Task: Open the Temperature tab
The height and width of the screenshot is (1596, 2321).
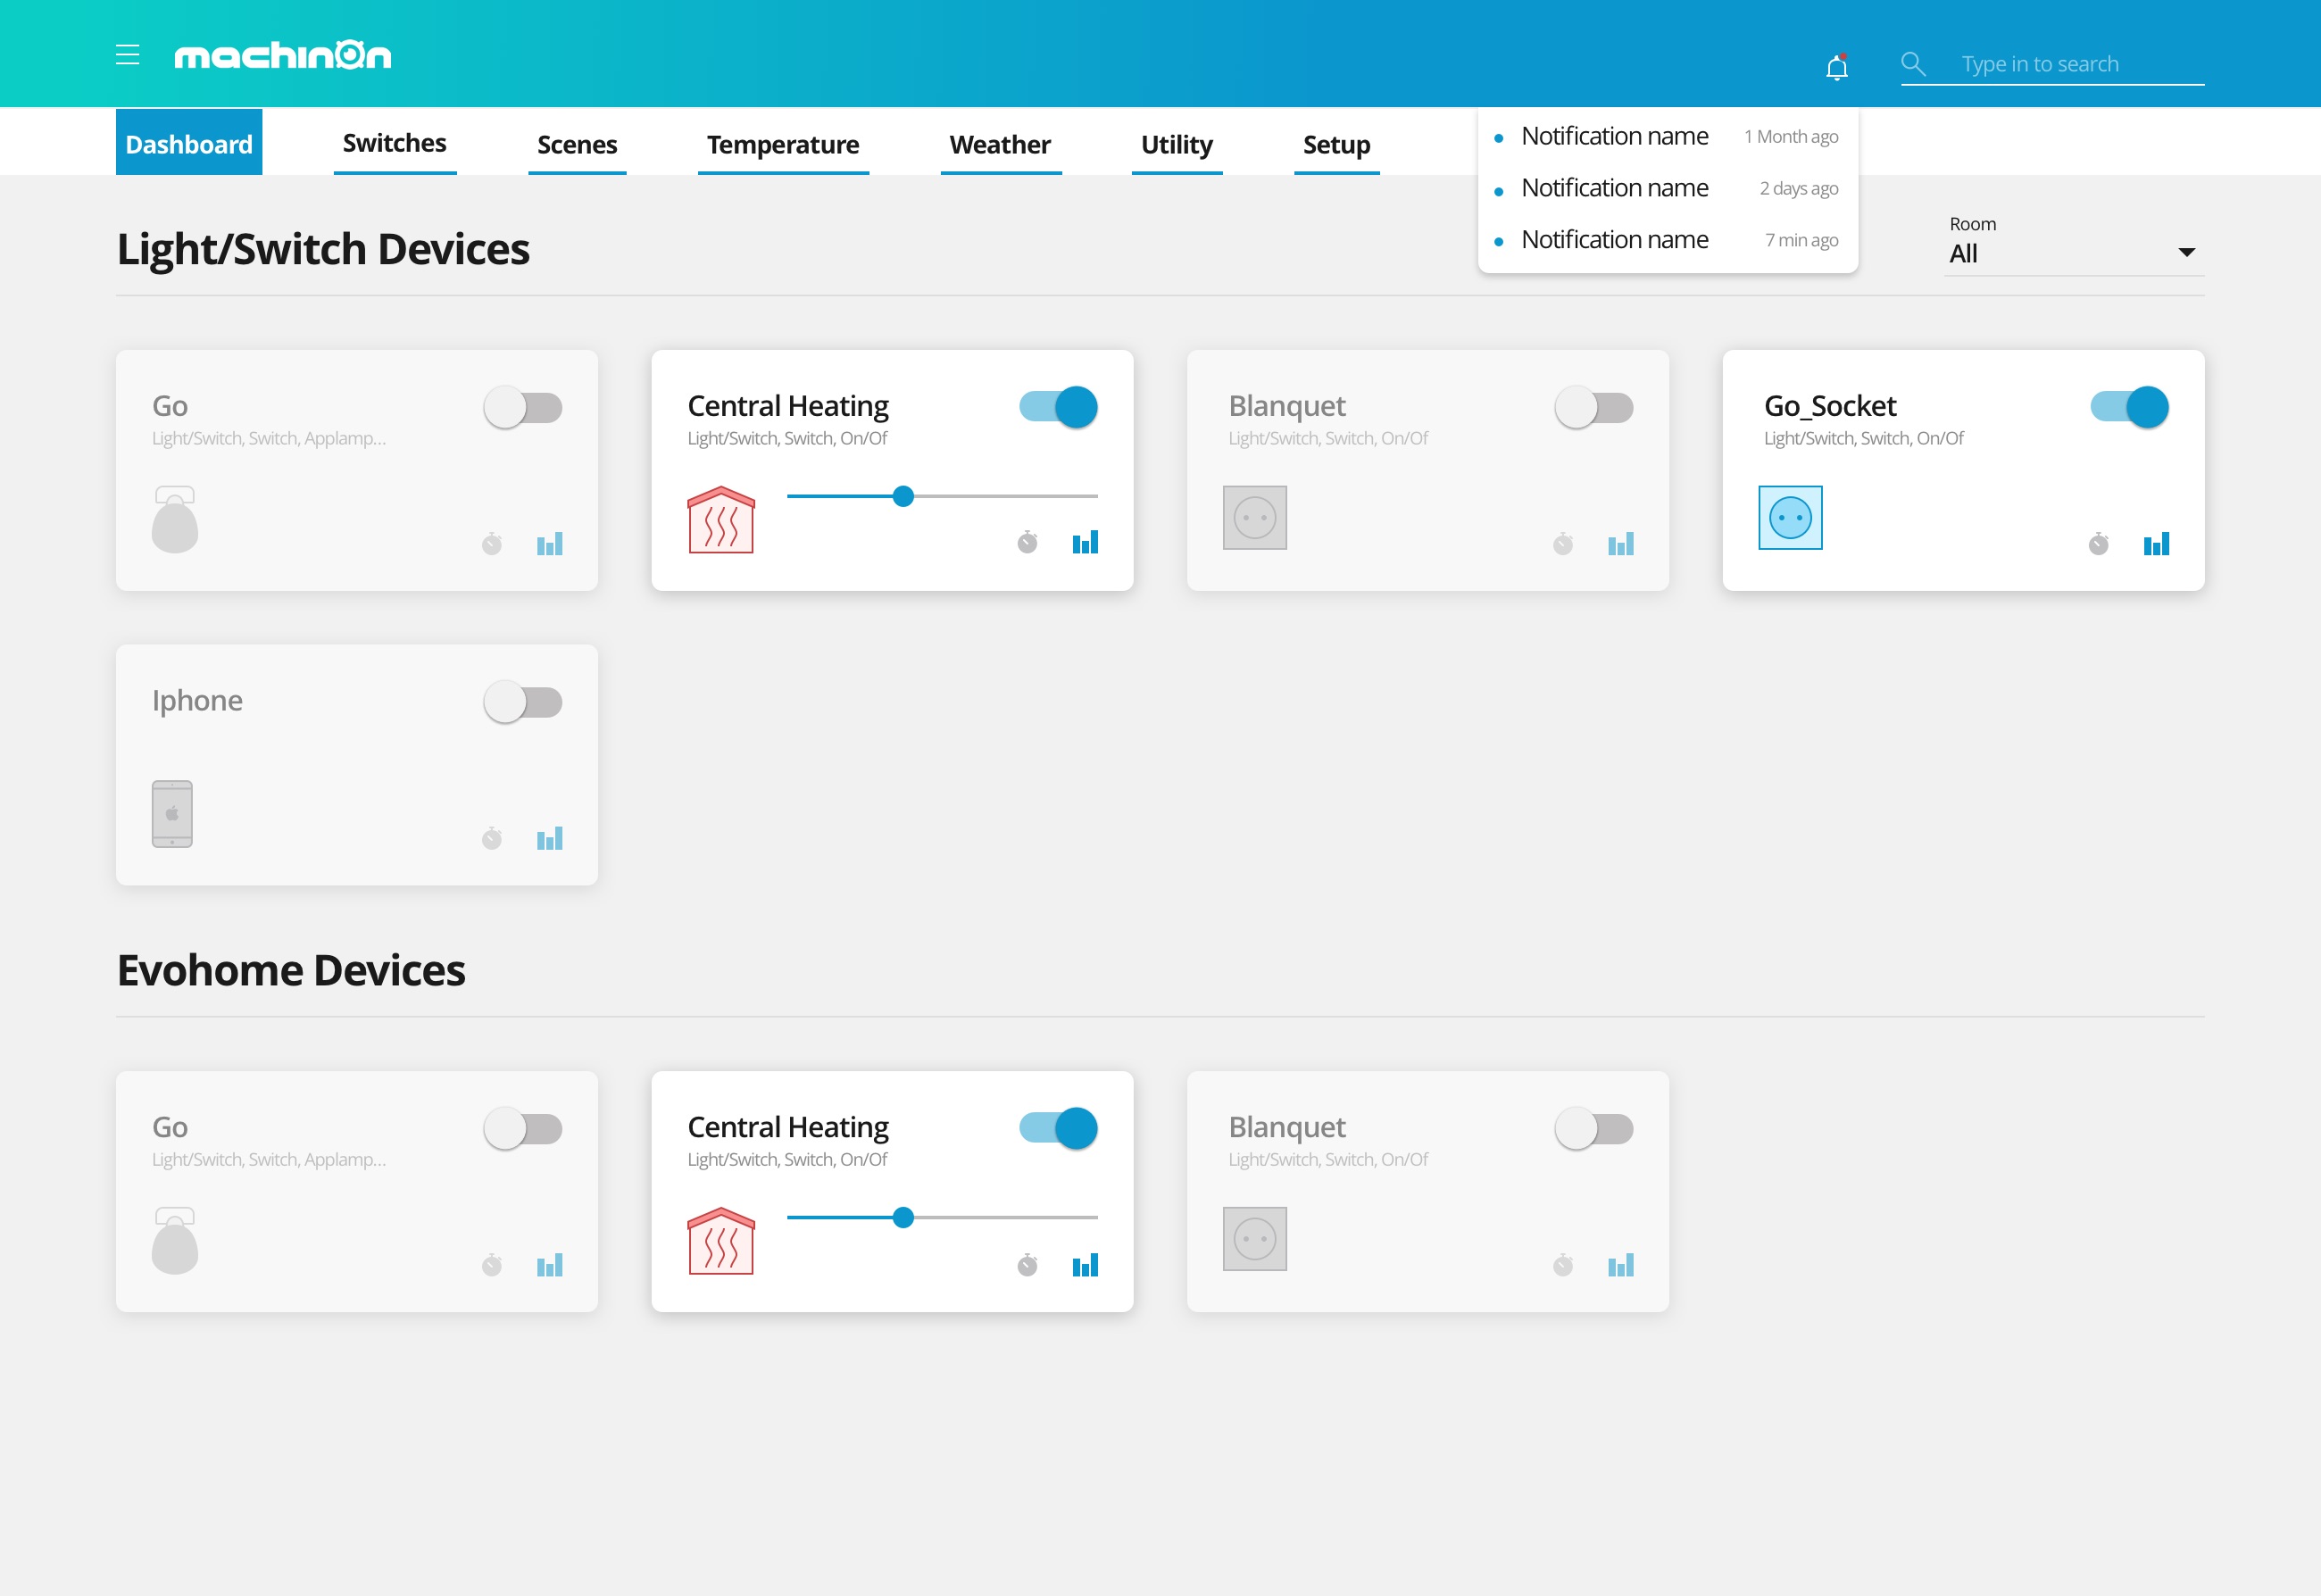Action: pyautogui.click(x=783, y=145)
